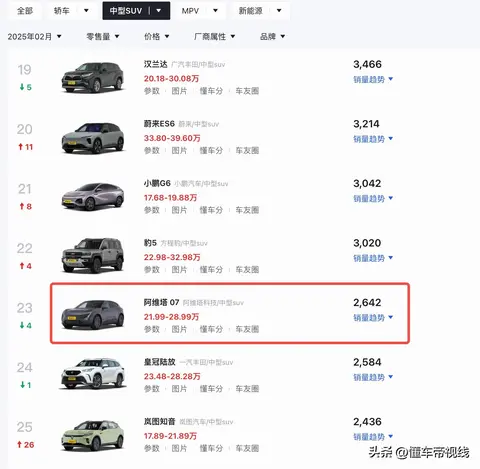The height and width of the screenshot is (469, 480).
Task: Open 图片 link for 皇冠陆放
Action: coord(179,389)
